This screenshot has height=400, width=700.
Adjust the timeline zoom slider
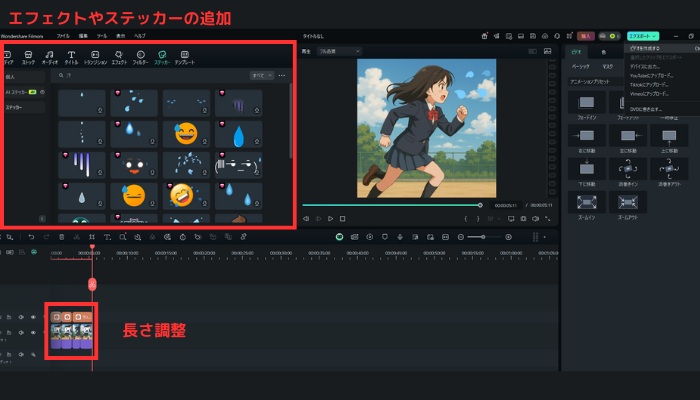(483, 237)
